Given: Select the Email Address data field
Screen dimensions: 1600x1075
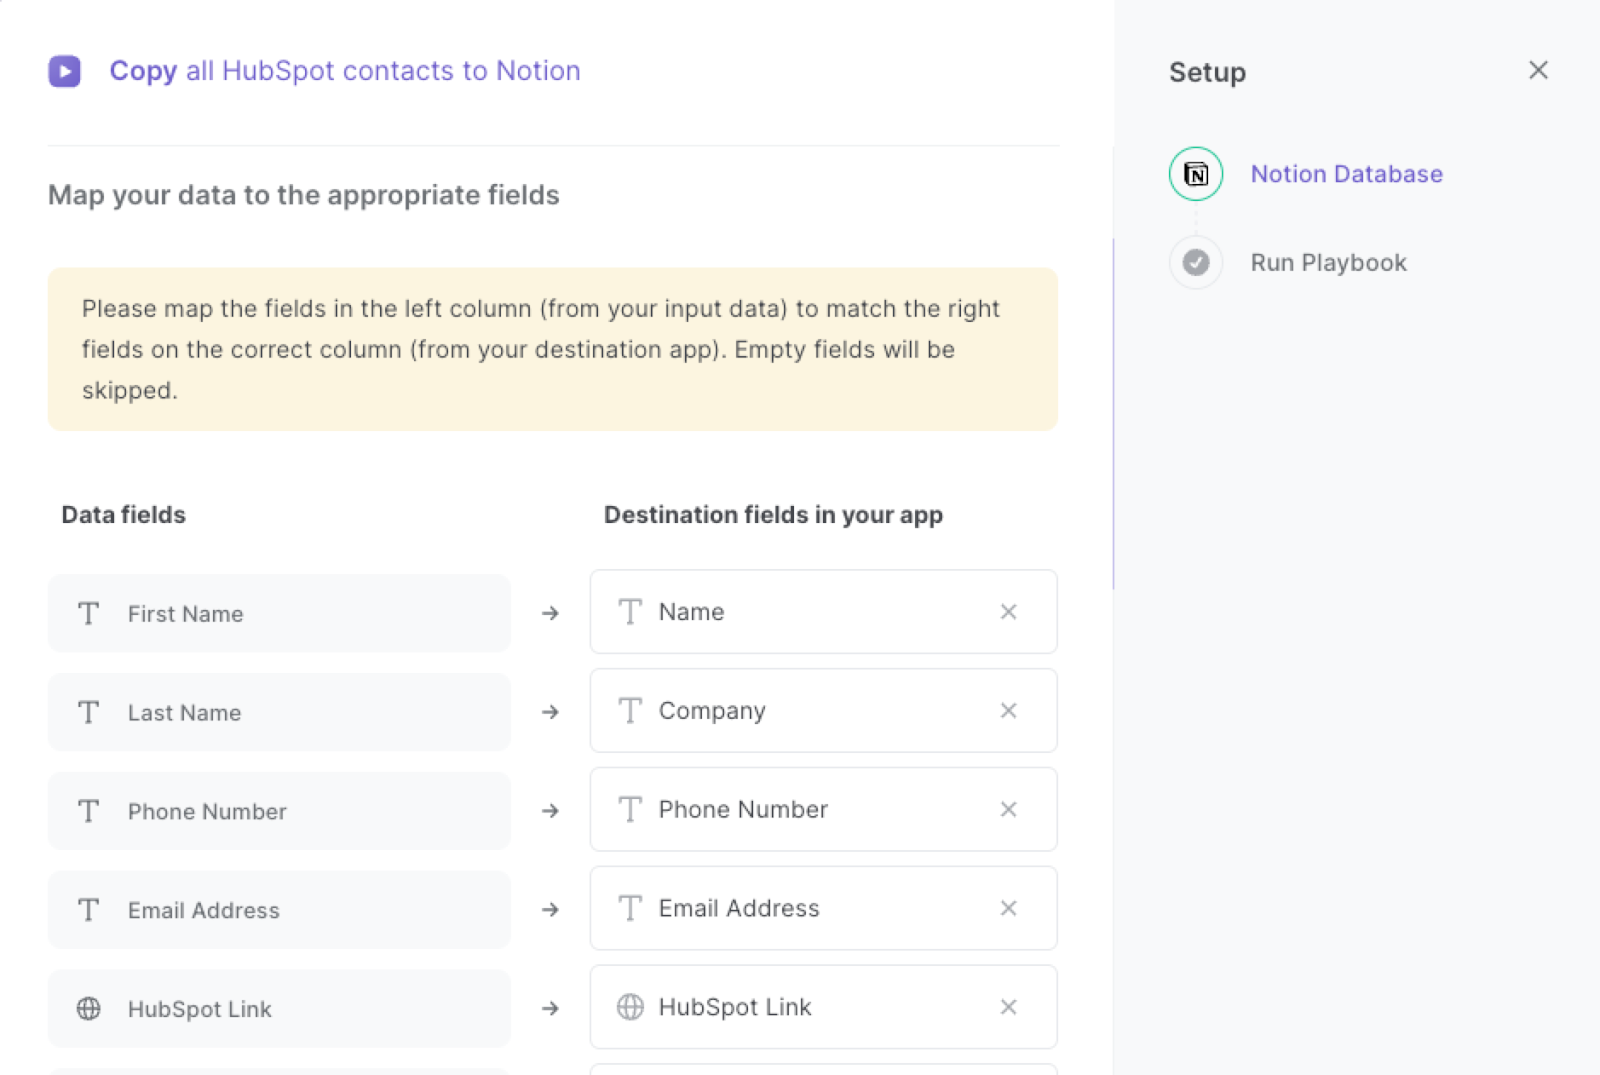Looking at the screenshot, I should [279, 910].
